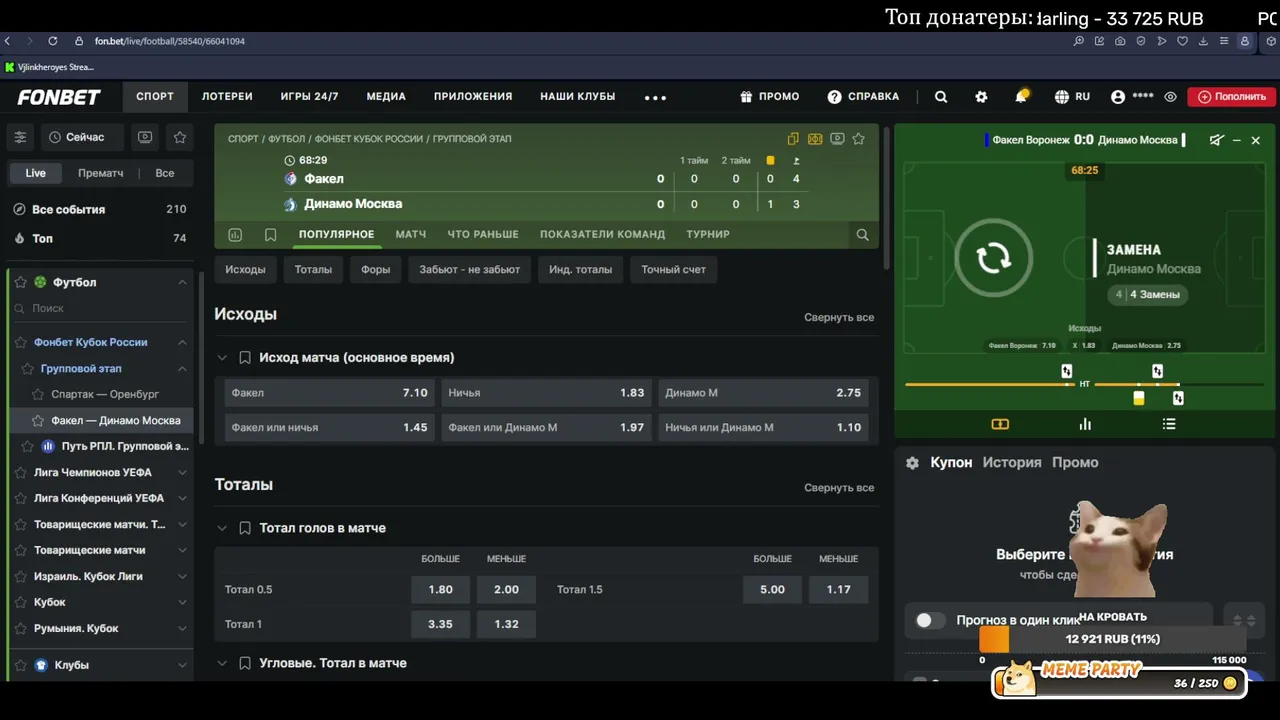Click yellow card marker on tracker timeline

click(x=1138, y=398)
